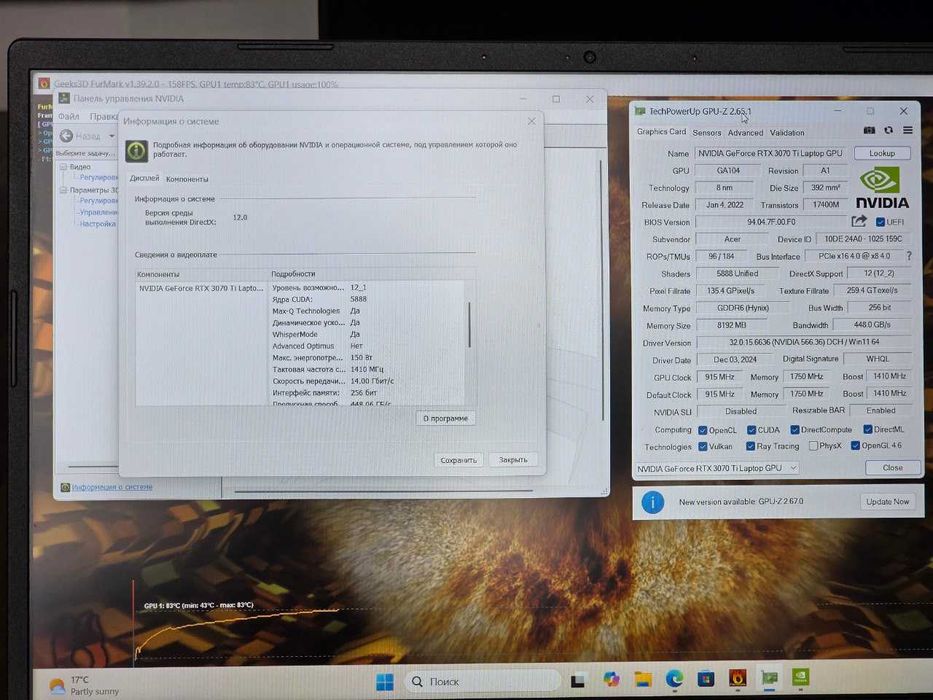Click the GPU-Z refresh icon
Screen dimensions: 933x700
[888, 130]
